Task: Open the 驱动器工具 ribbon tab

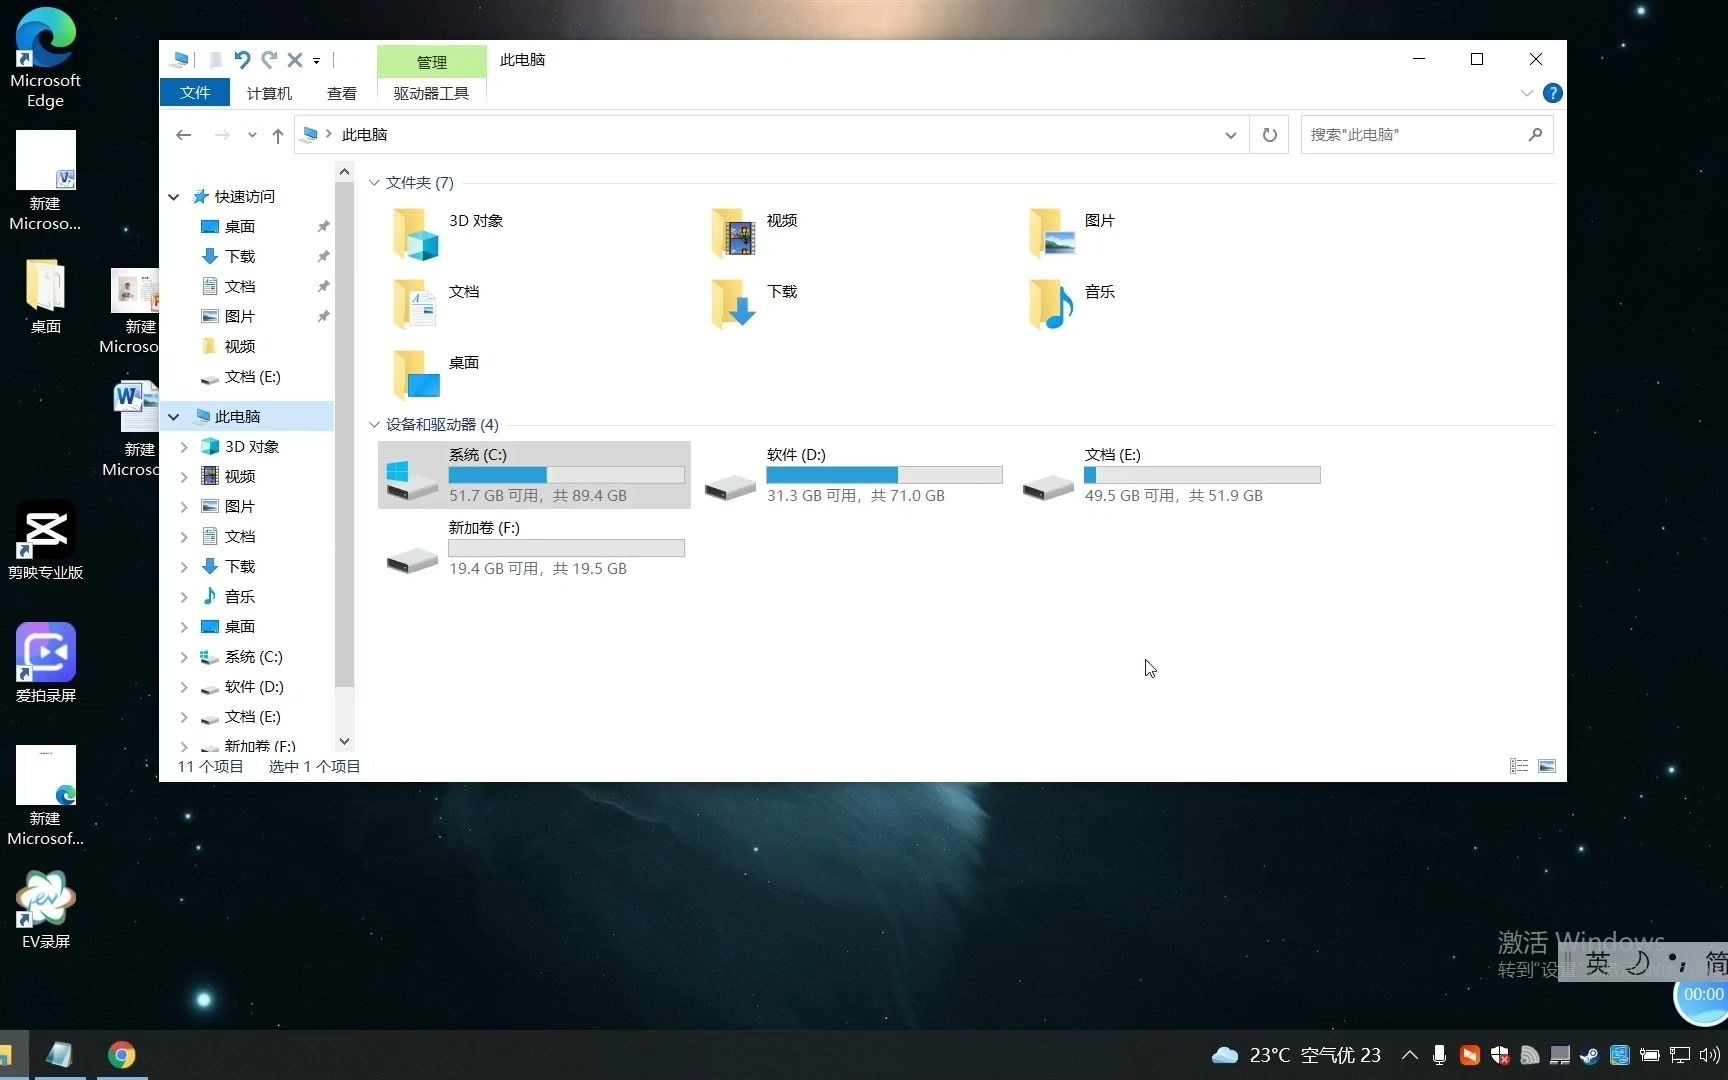Action: (431, 93)
